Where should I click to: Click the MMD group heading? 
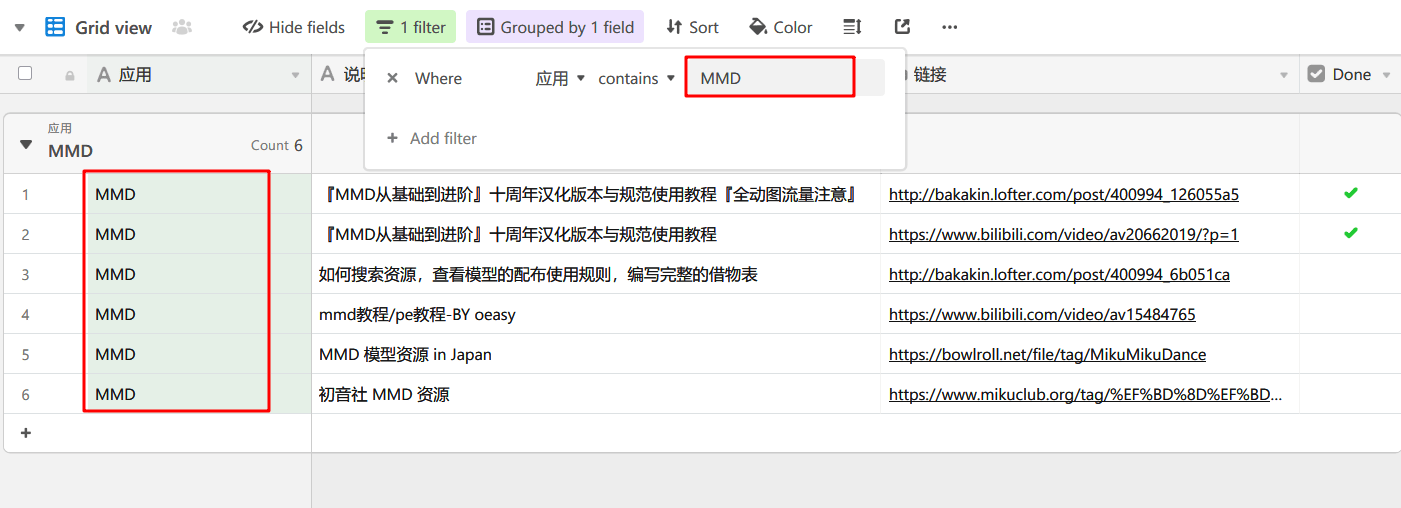(x=70, y=151)
